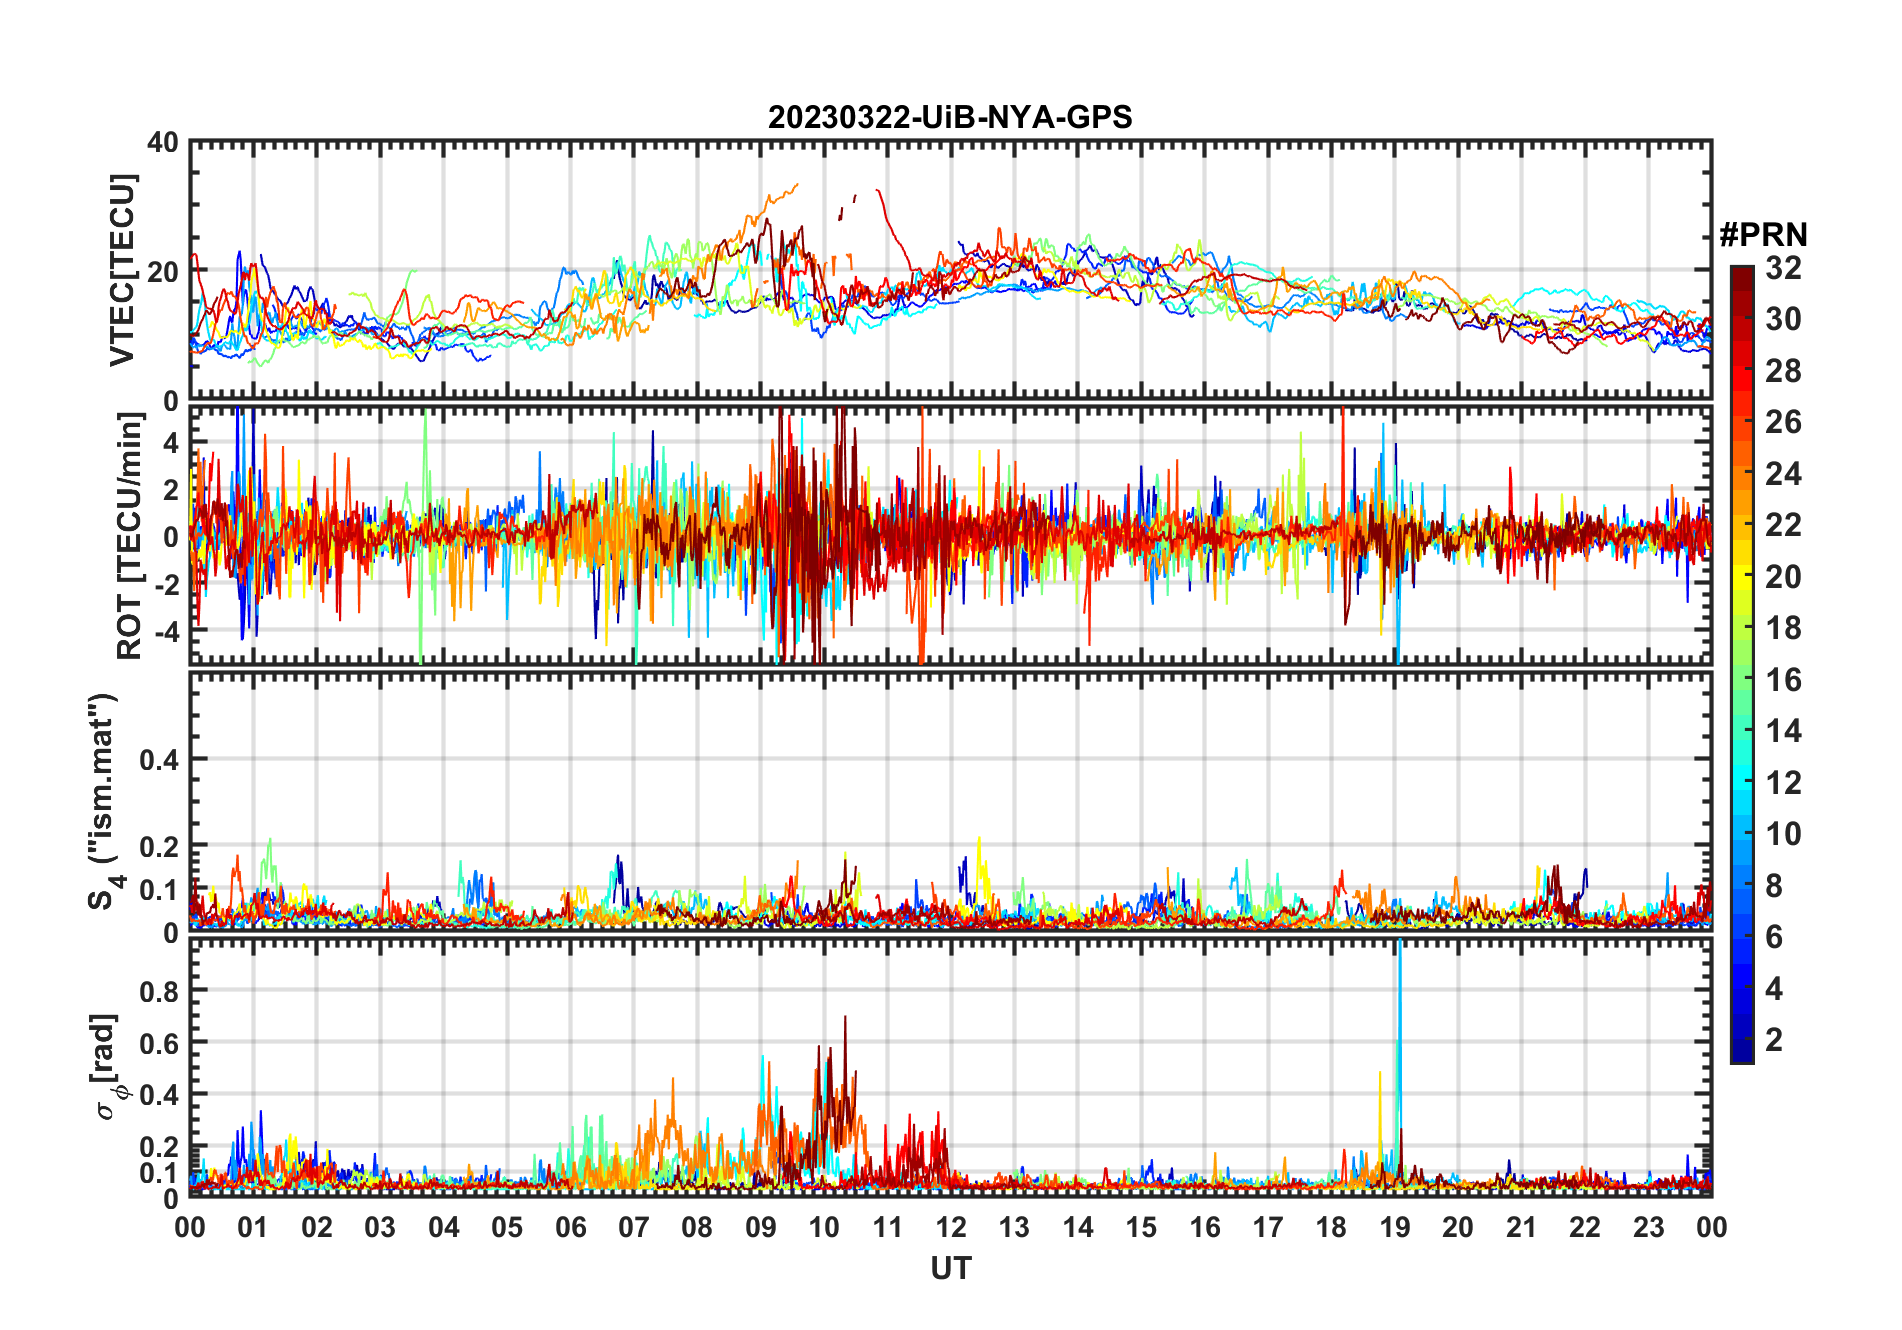The width and height of the screenshot is (1902, 1330).
Task: Click VTEC y-axis tick label 40
Action: click(163, 143)
